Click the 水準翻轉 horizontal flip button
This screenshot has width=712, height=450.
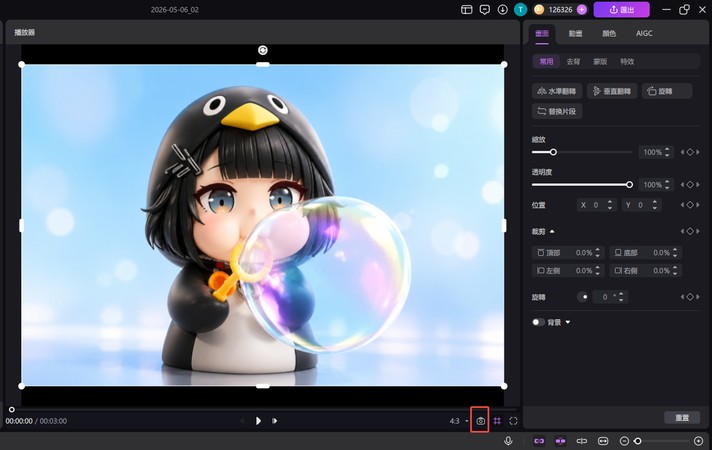pyautogui.click(x=557, y=91)
